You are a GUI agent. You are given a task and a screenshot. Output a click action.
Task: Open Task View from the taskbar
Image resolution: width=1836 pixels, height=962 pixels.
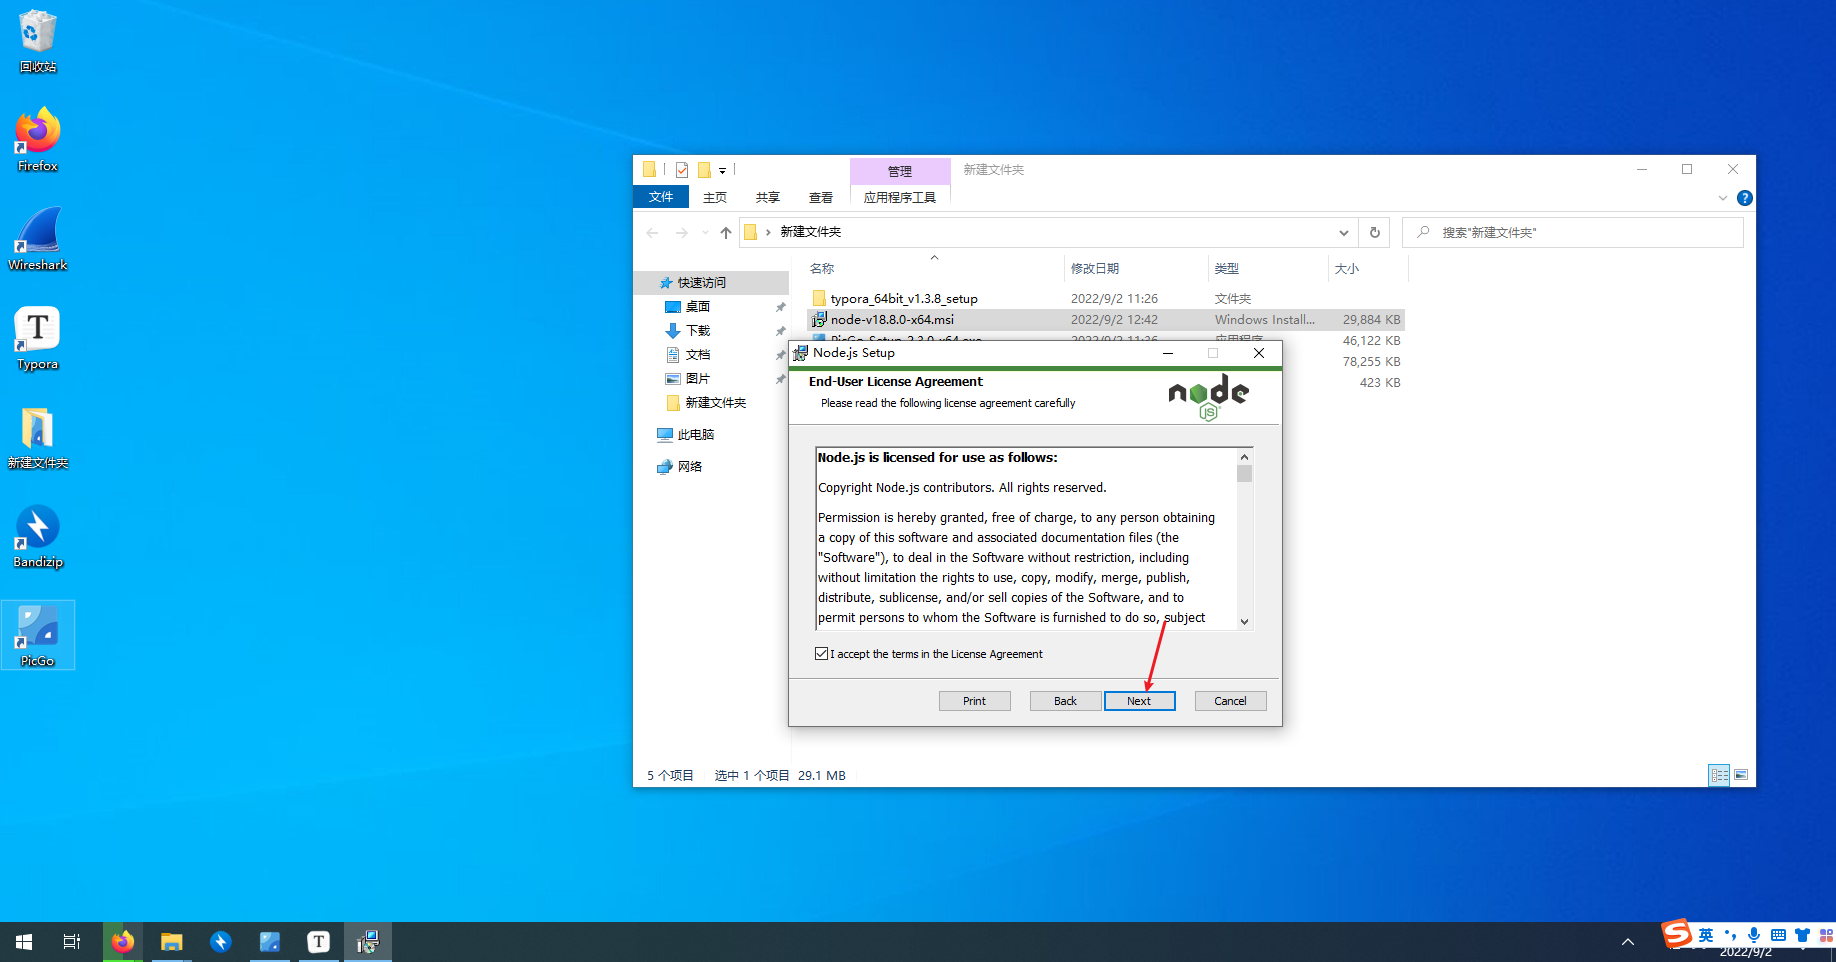72,942
